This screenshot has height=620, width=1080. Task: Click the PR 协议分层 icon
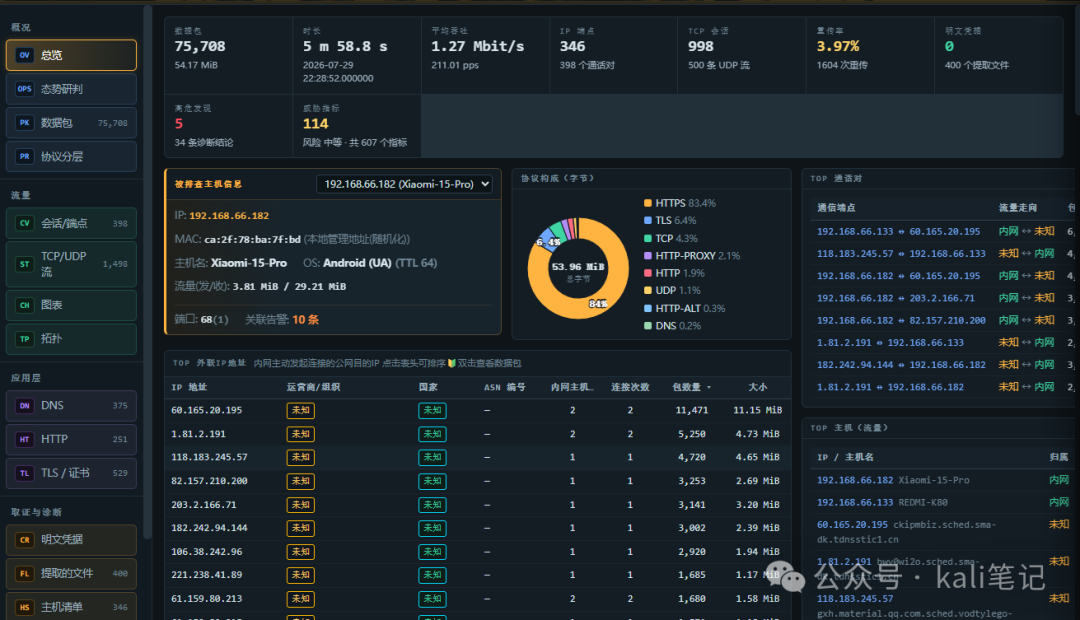click(25, 156)
